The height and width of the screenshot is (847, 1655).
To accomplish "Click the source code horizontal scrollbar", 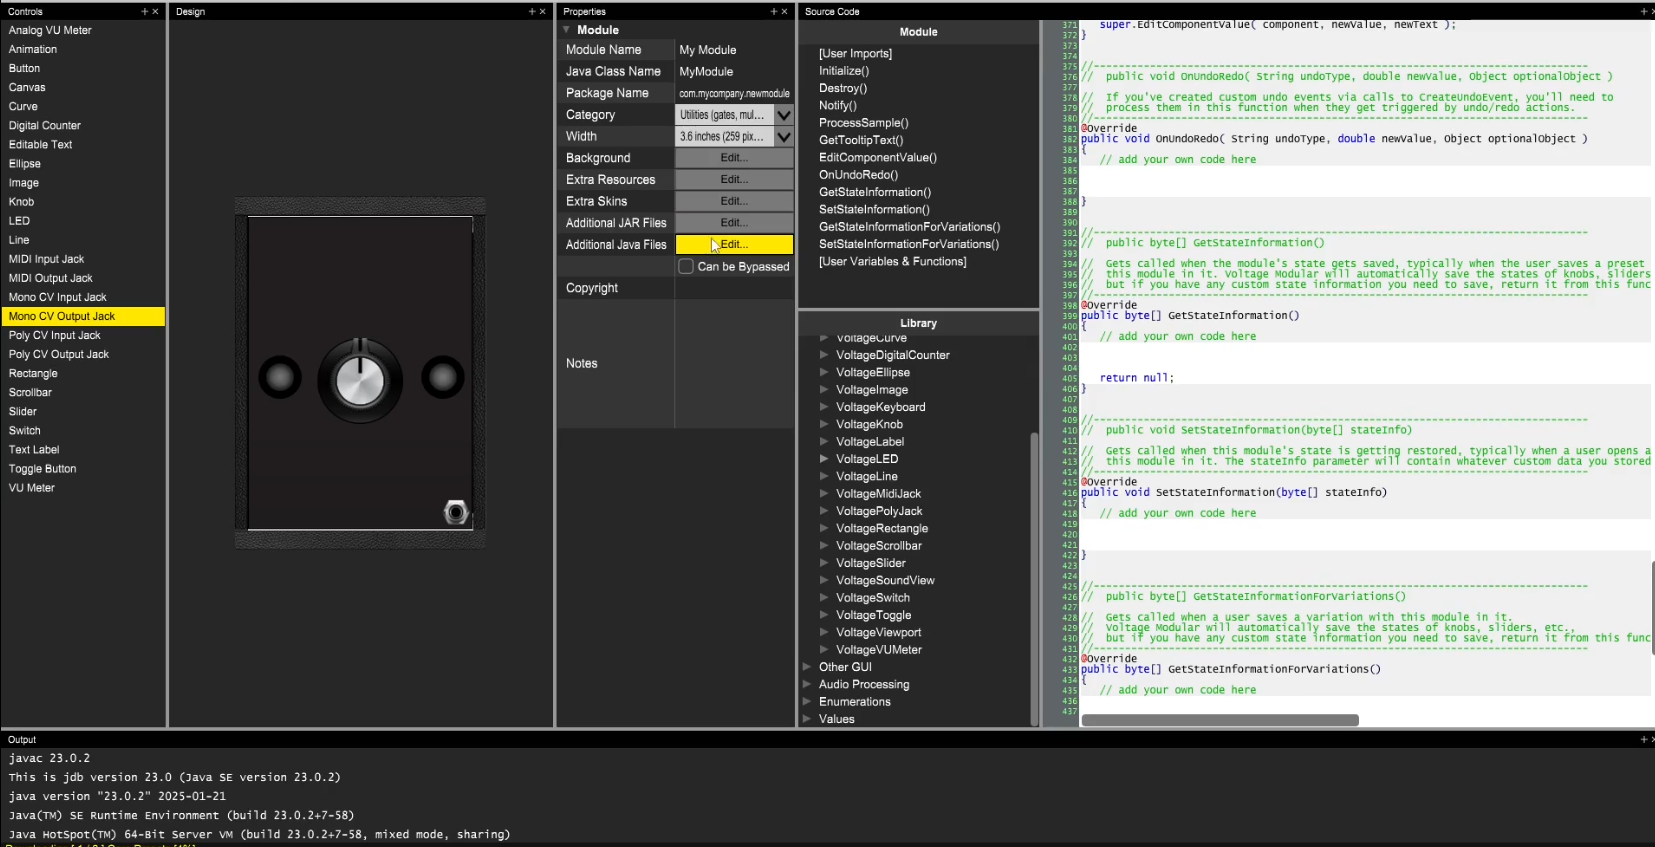I will pyautogui.click(x=1220, y=720).
